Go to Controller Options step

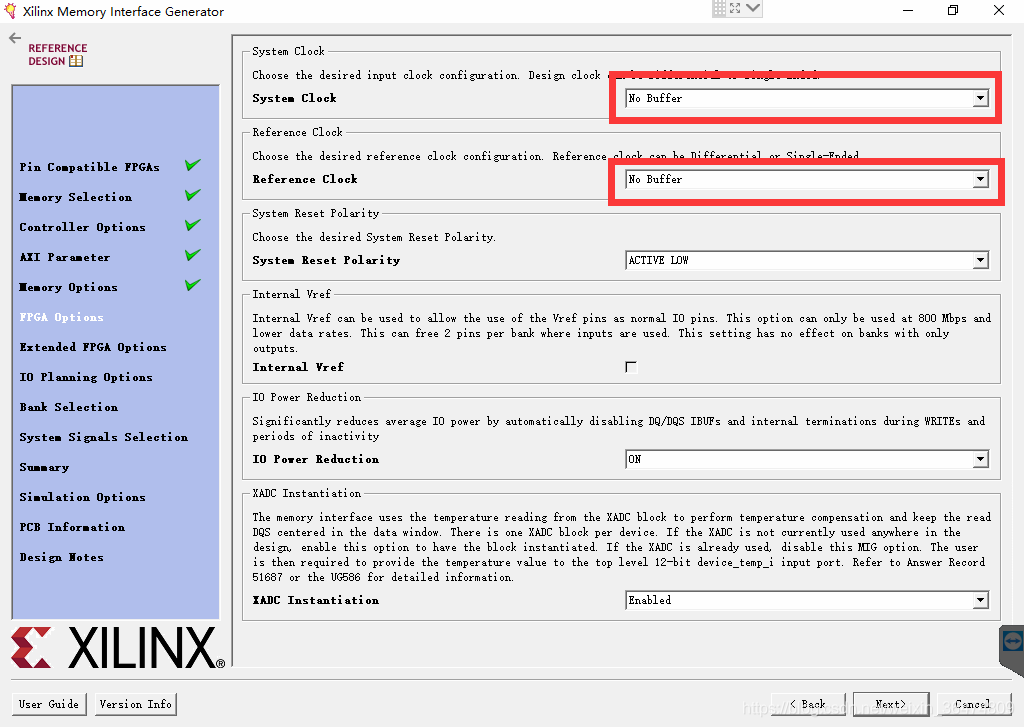pyautogui.click(x=82, y=227)
